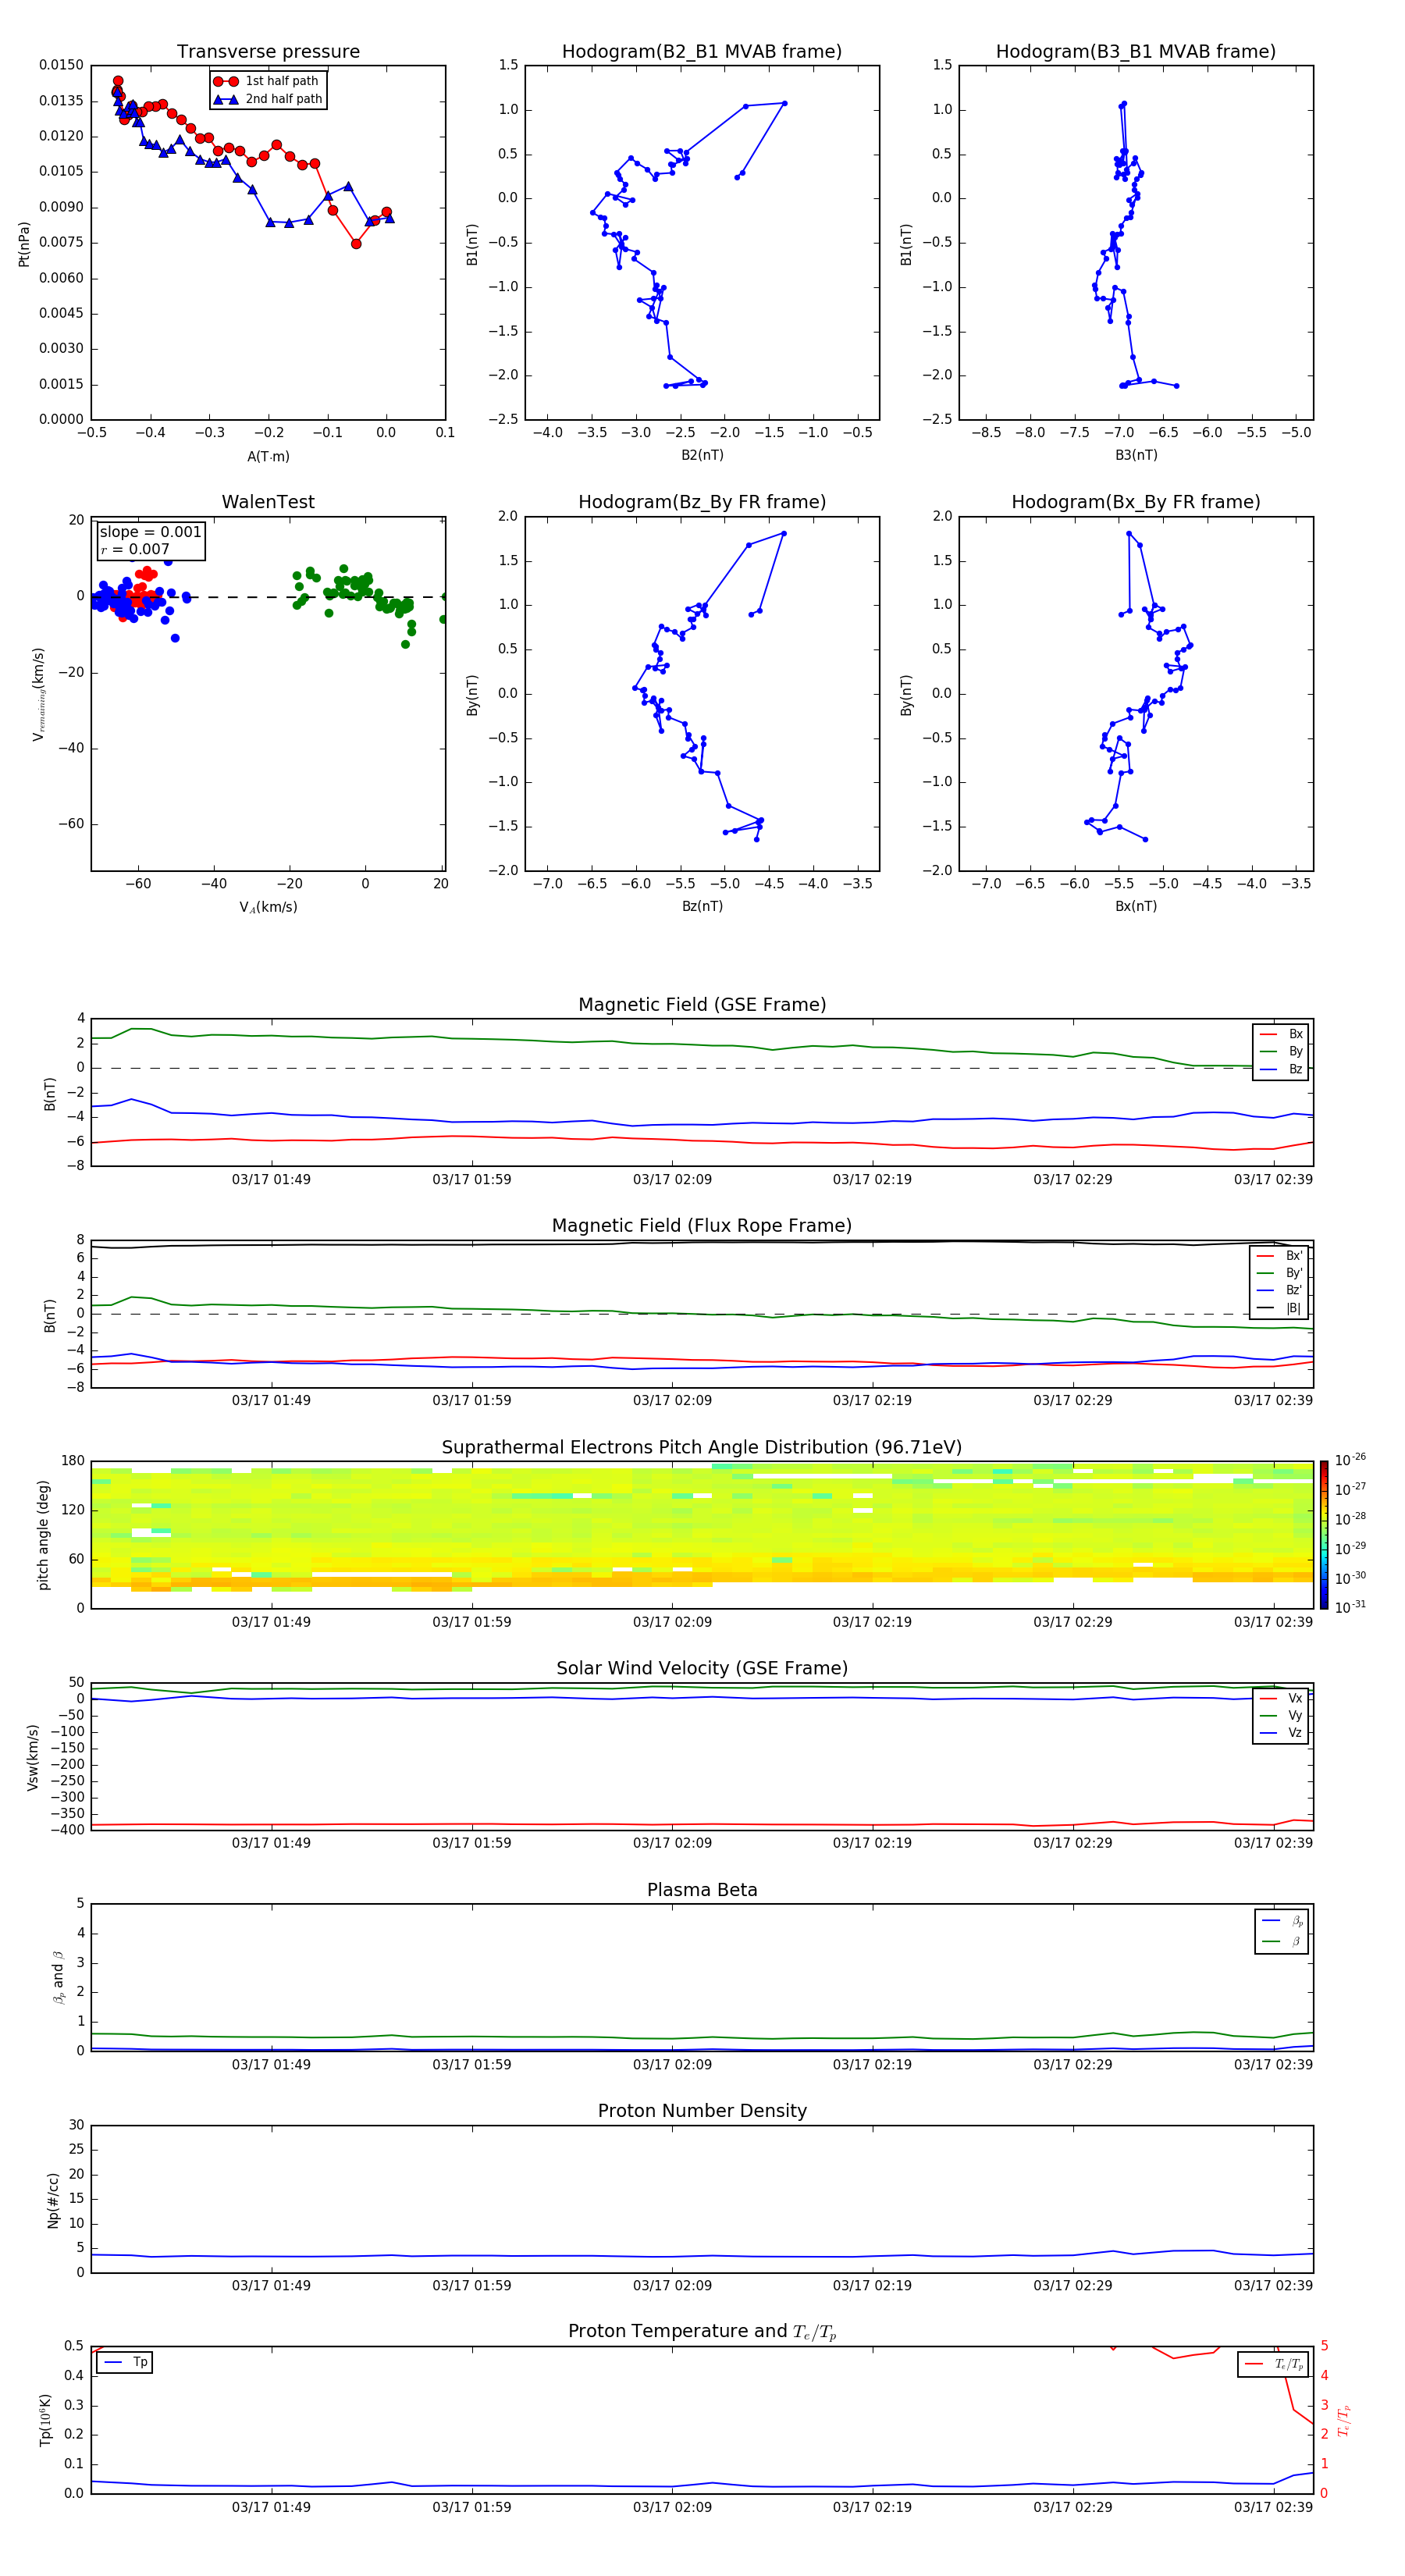Select the "Hodogram(B2_B1 MVAB frame)" title

click(702, 52)
